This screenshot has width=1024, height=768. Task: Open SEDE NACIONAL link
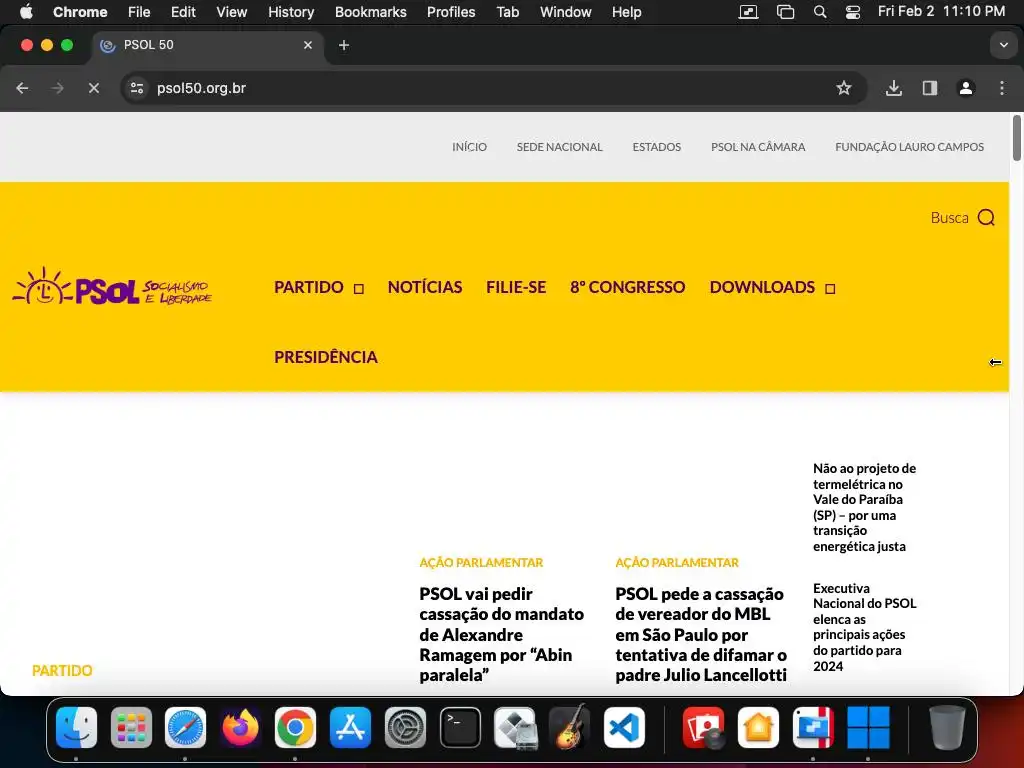pos(560,147)
